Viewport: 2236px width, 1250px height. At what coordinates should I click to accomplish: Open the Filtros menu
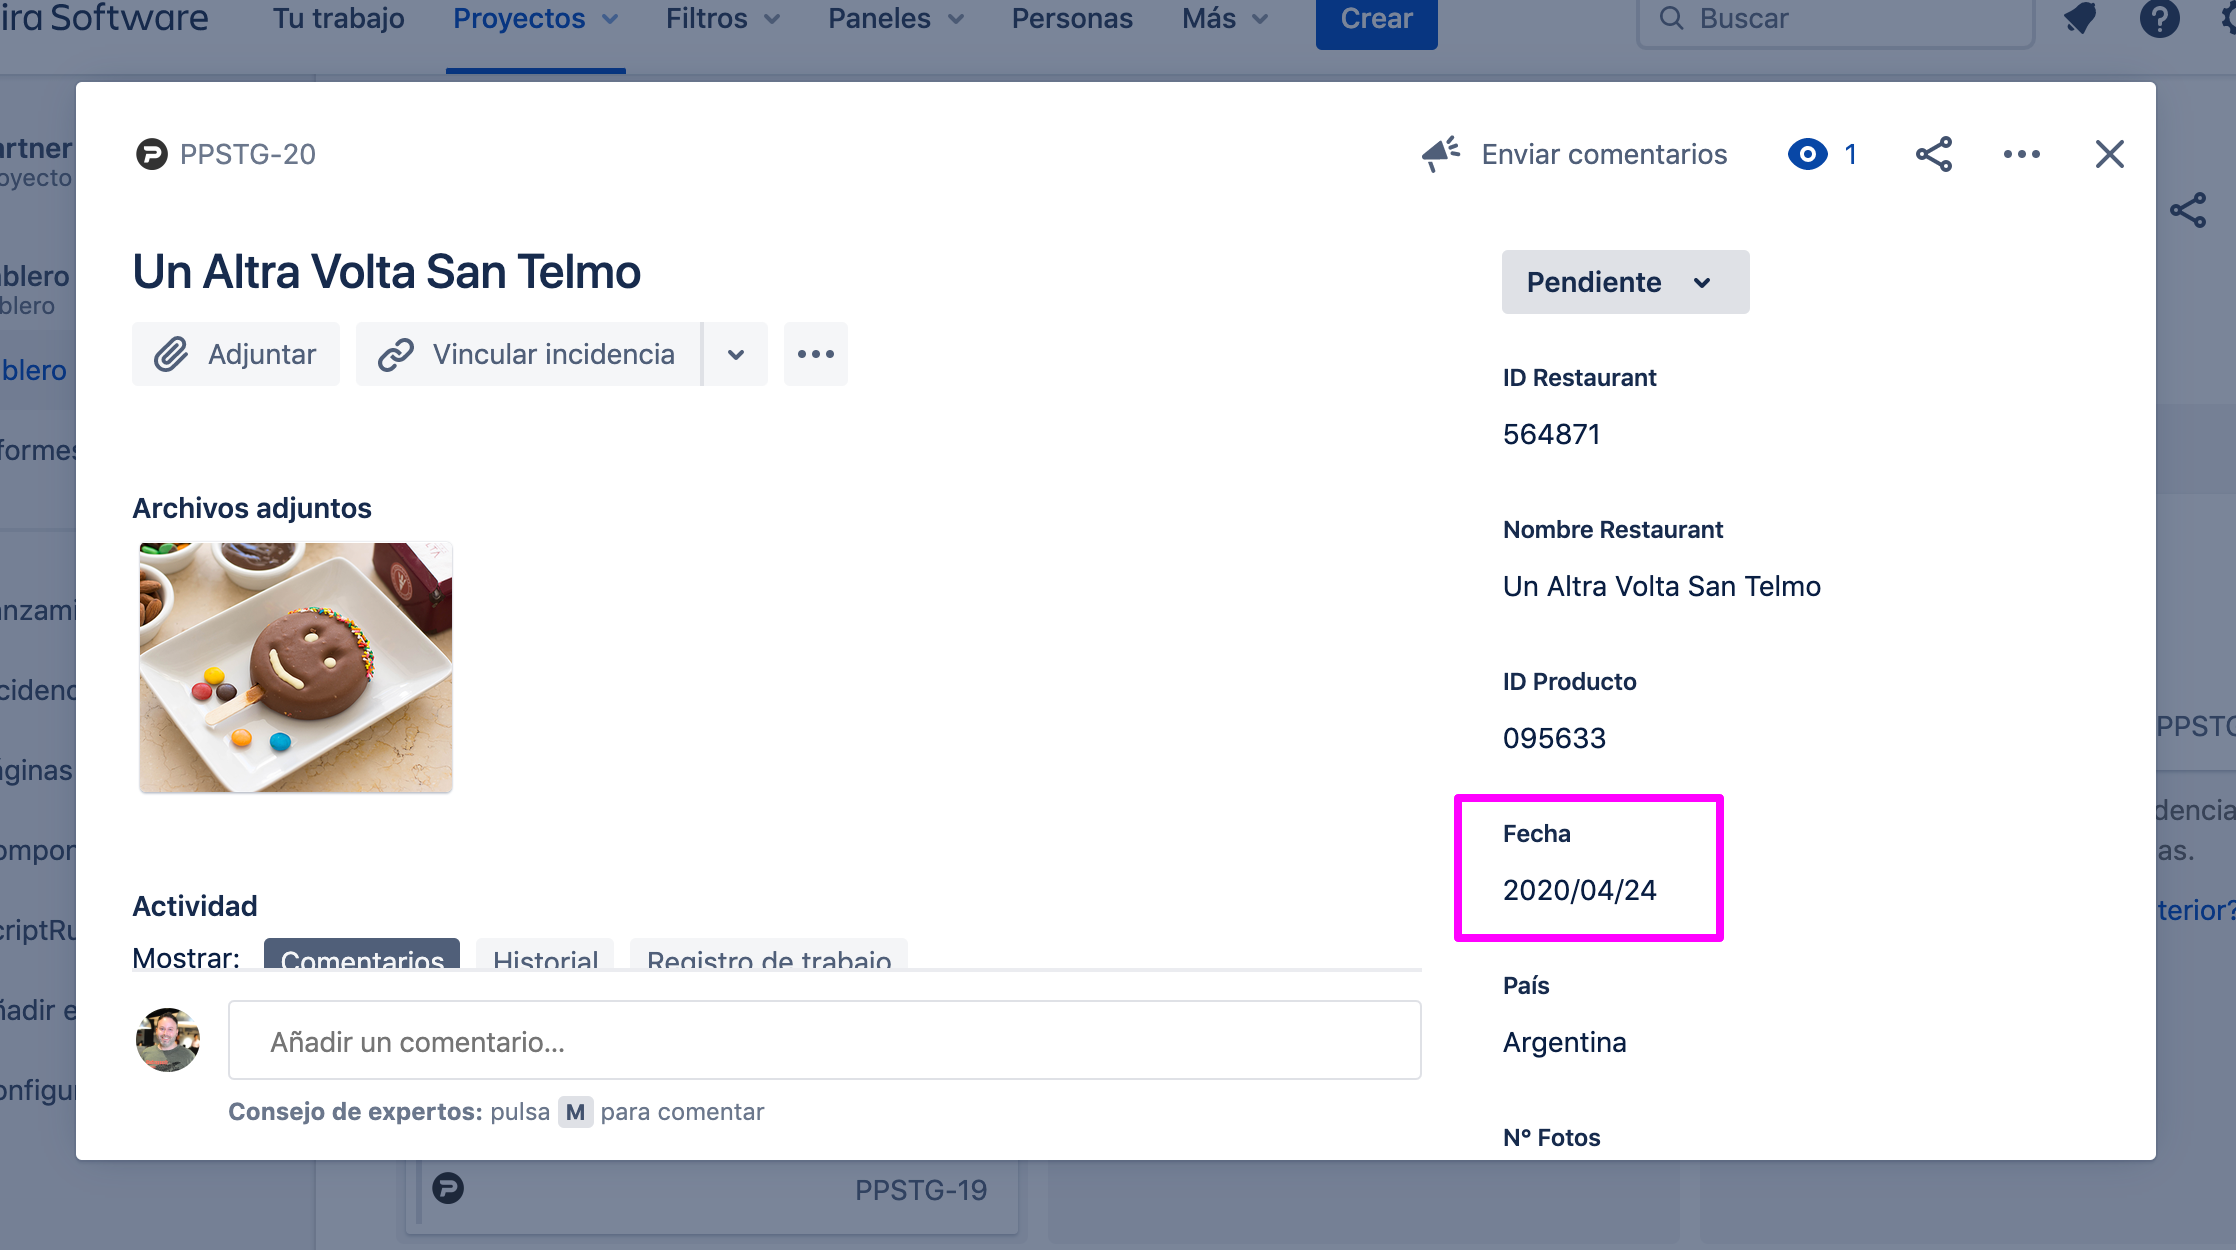click(722, 18)
